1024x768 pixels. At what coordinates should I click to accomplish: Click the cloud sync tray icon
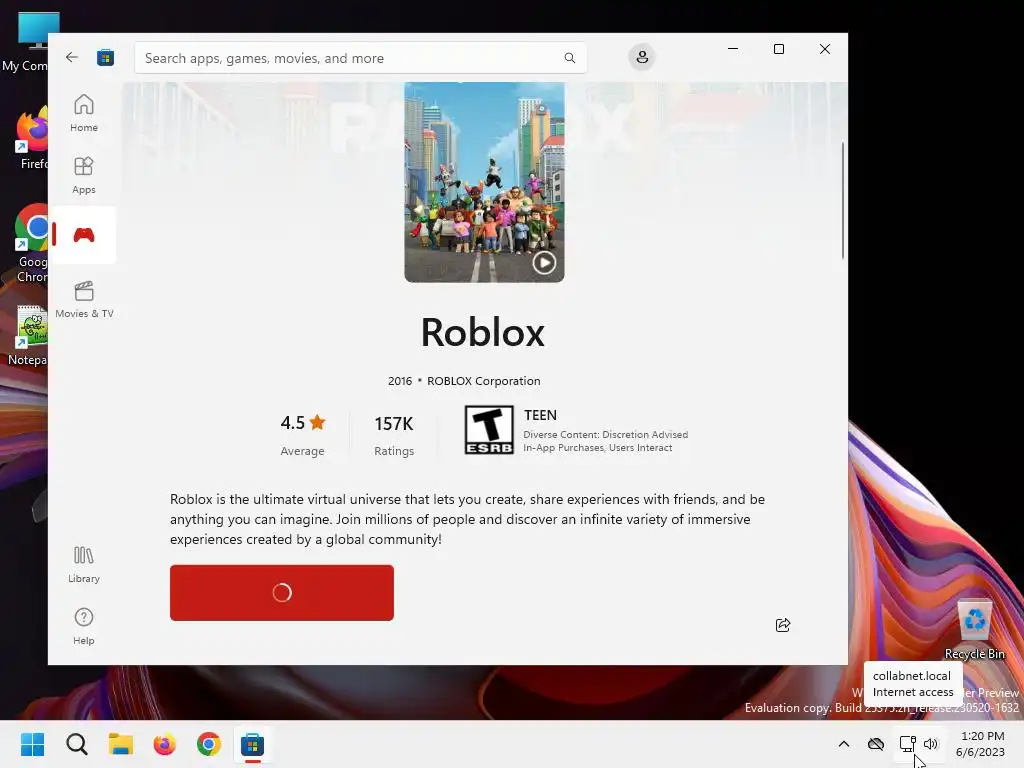click(876, 744)
